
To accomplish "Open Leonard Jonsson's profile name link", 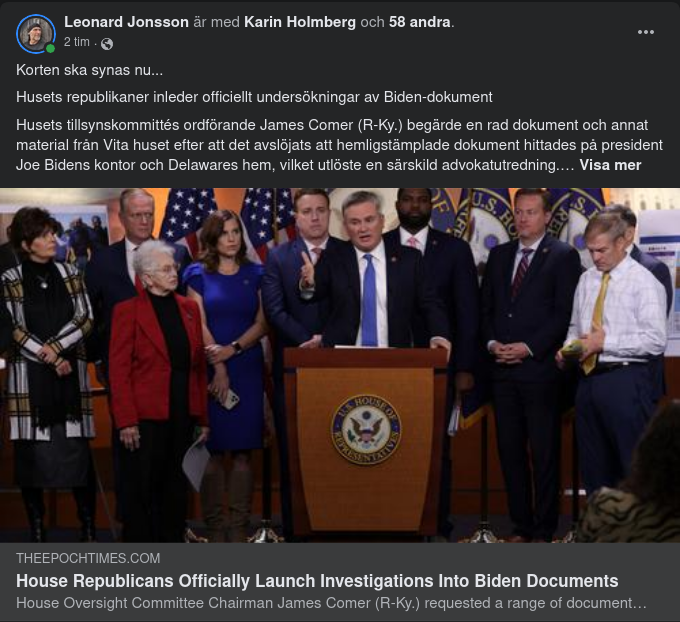I will pyautogui.click(x=126, y=22).
